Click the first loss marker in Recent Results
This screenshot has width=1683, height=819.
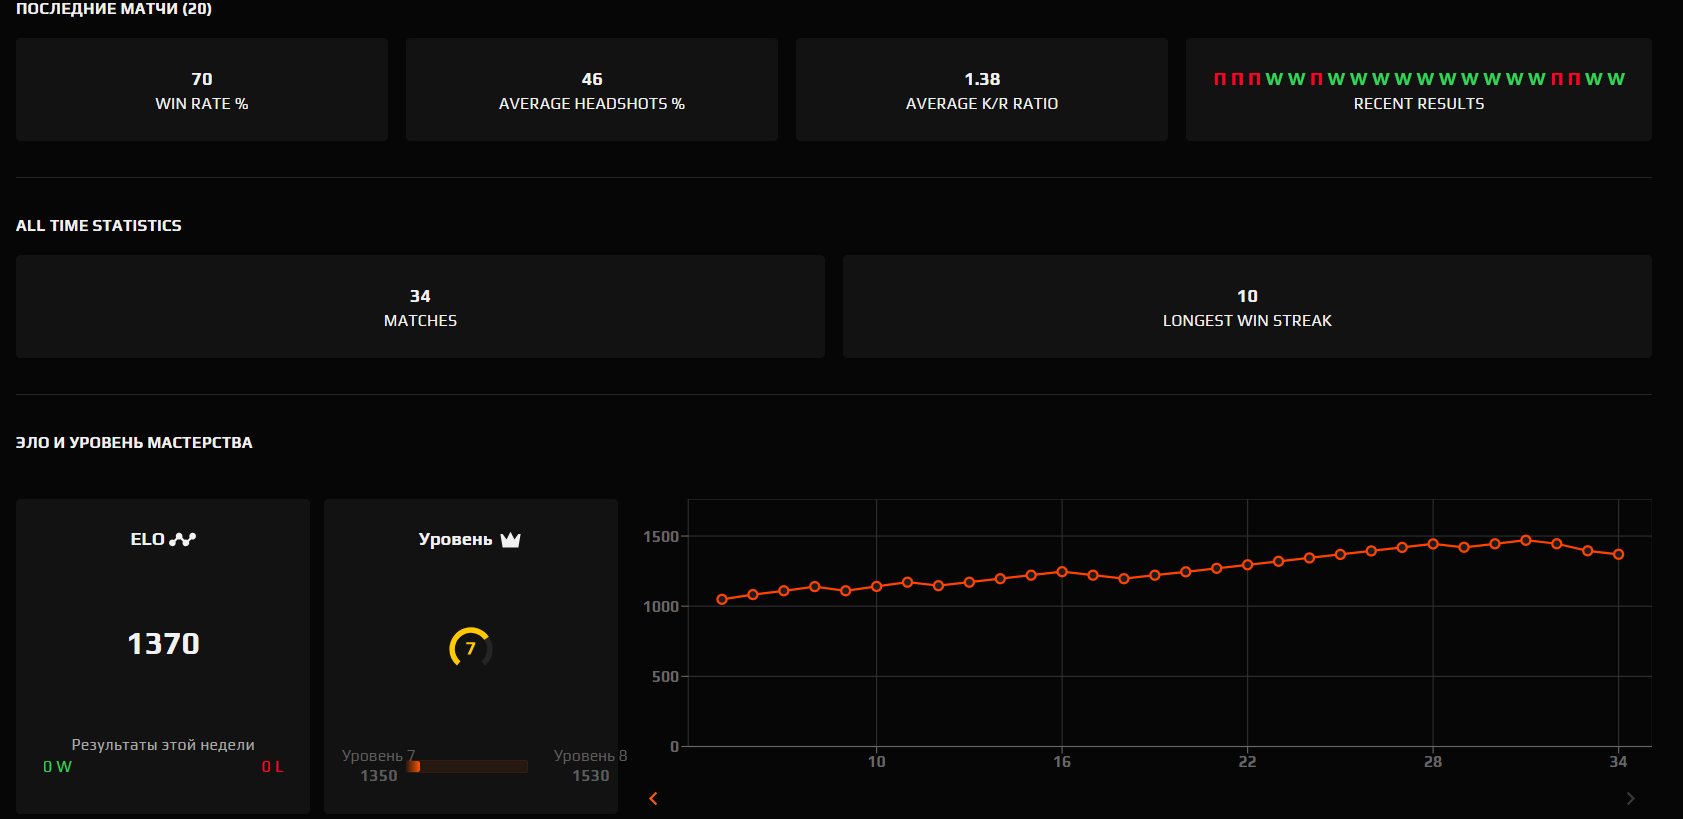click(1220, 79)
